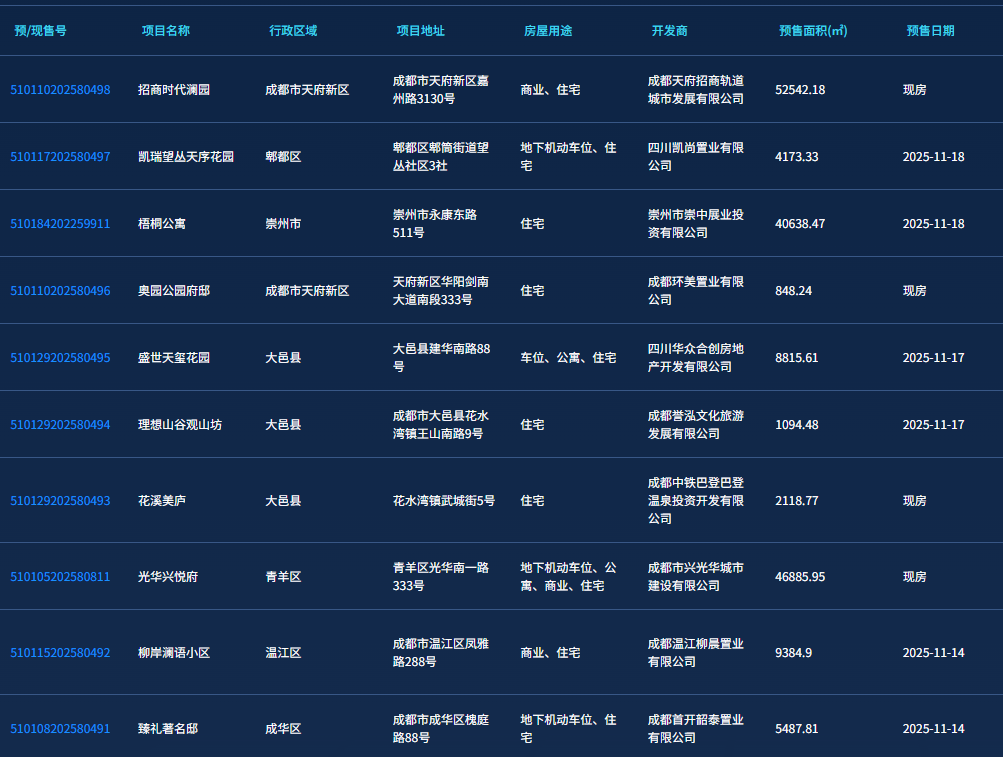Open presale link 510108202580491
Viewport: 1003px width, 757px height.
60,729
